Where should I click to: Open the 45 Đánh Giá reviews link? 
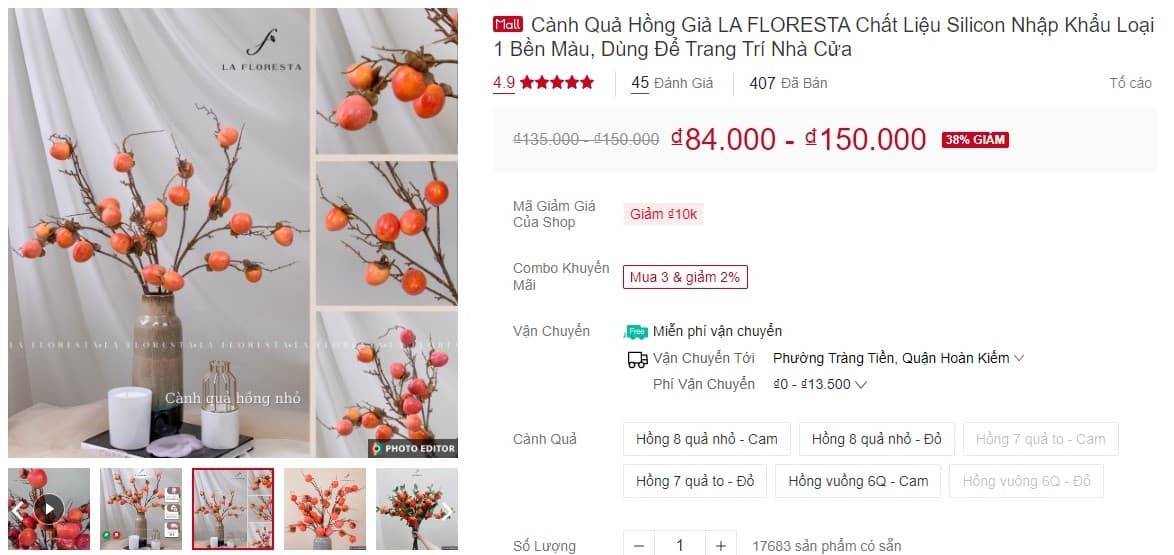(672, 83)
